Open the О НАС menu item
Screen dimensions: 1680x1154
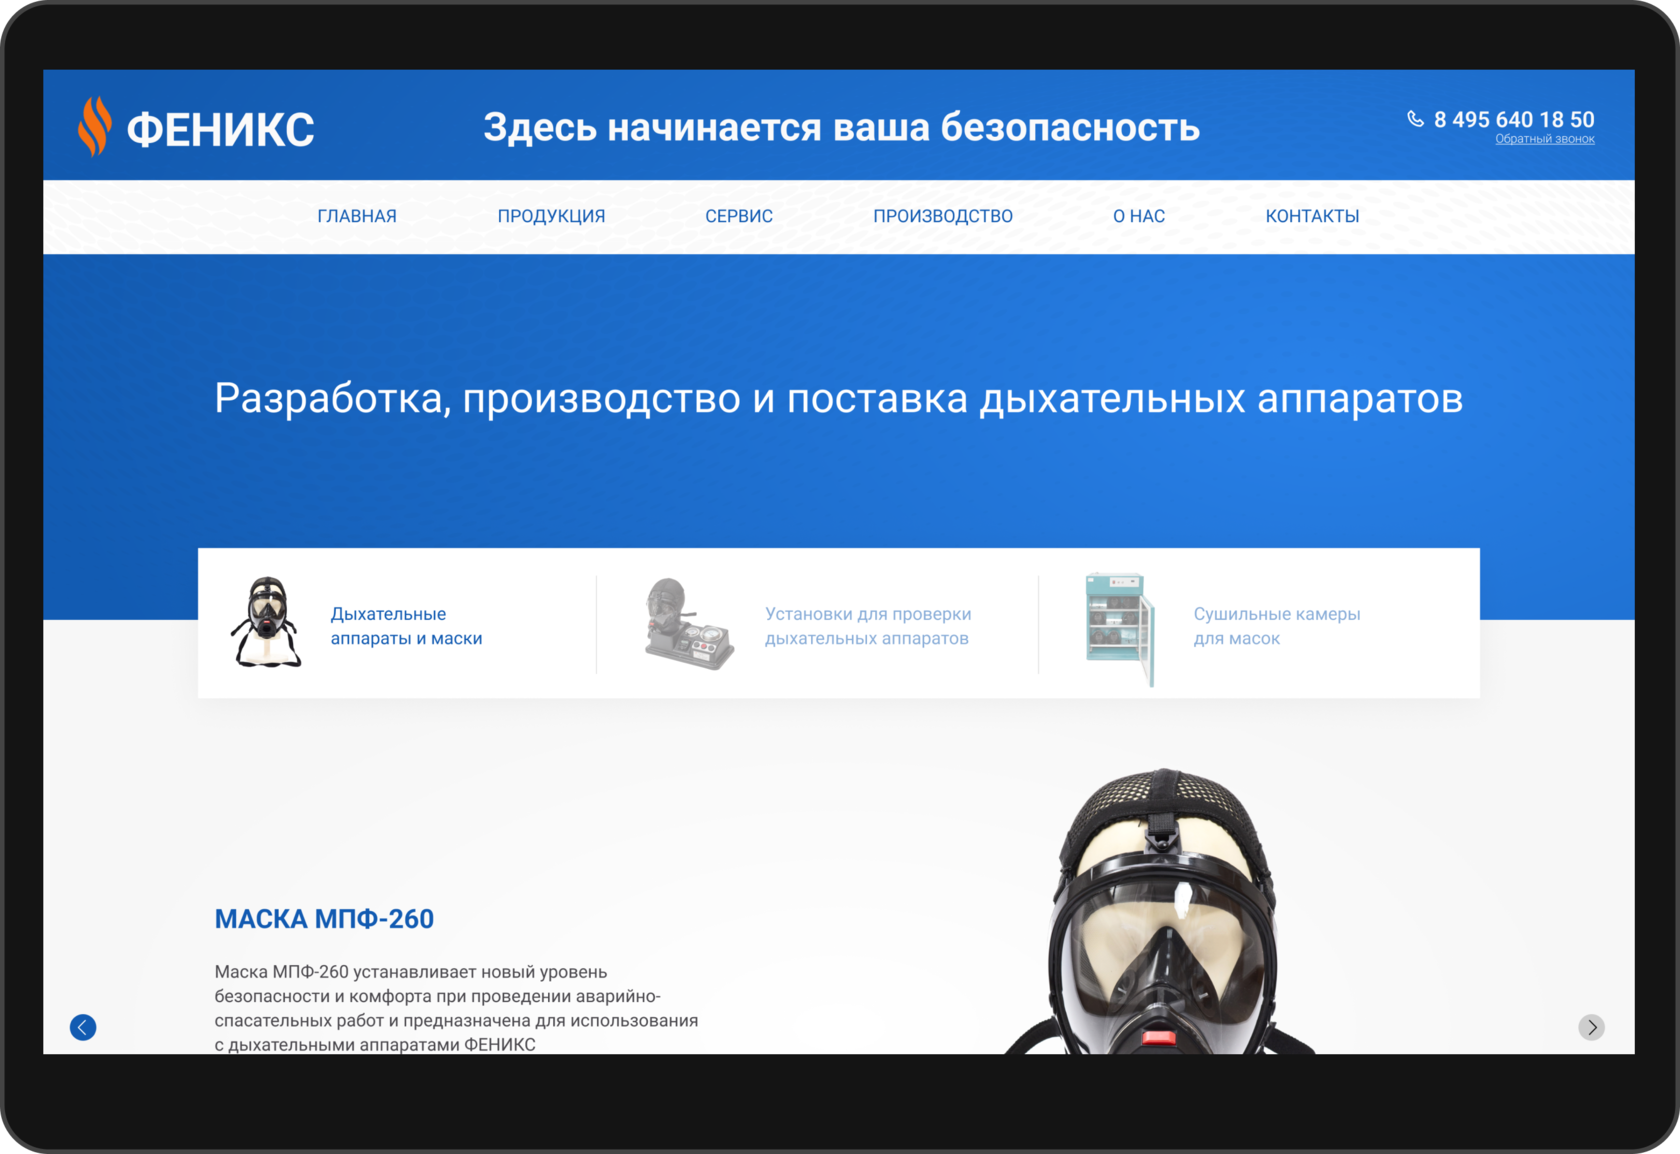[1139, 216]
